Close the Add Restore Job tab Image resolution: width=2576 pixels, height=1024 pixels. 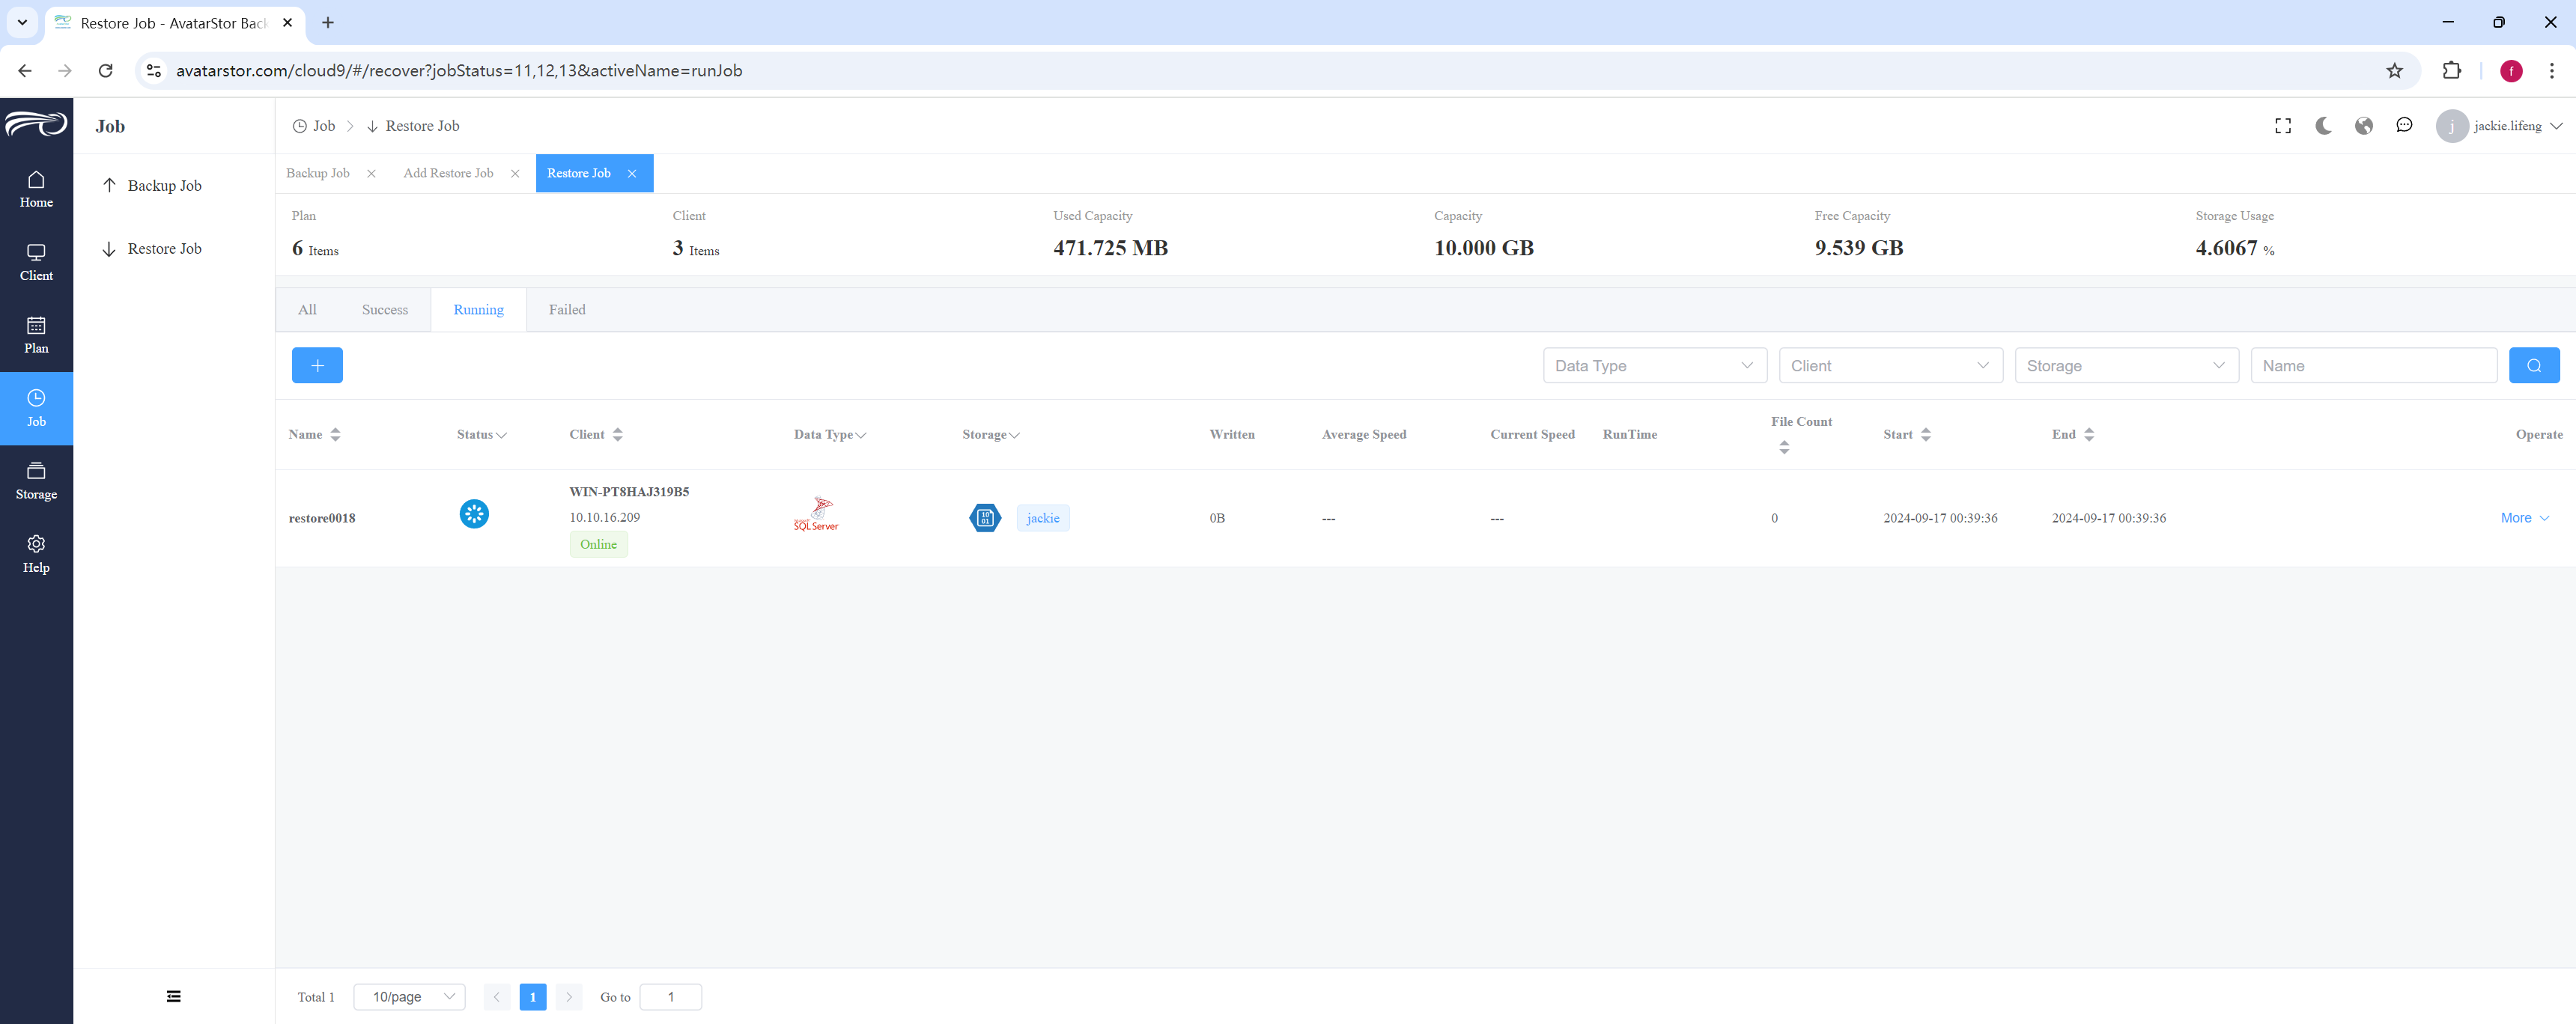pyautogui.click(x=515, y=174)
